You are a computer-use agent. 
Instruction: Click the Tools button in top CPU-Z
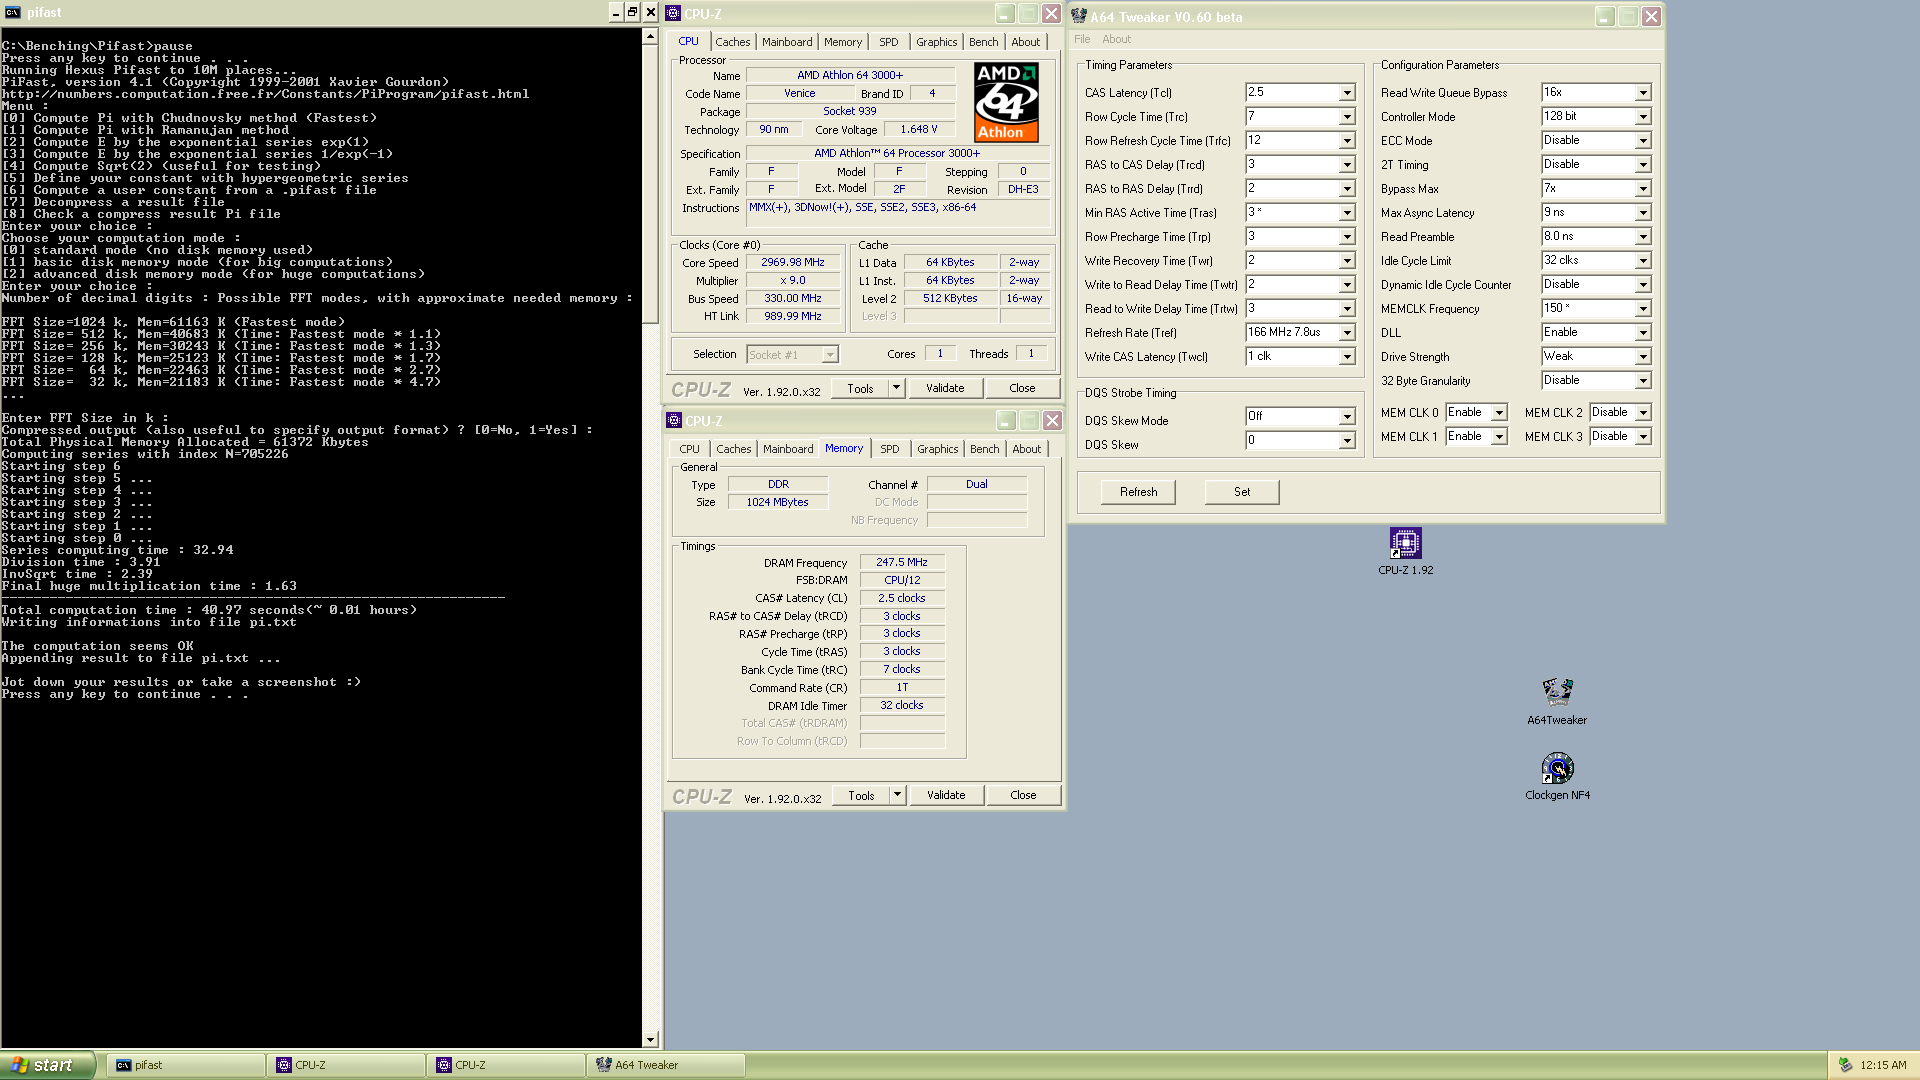[860, 388]
